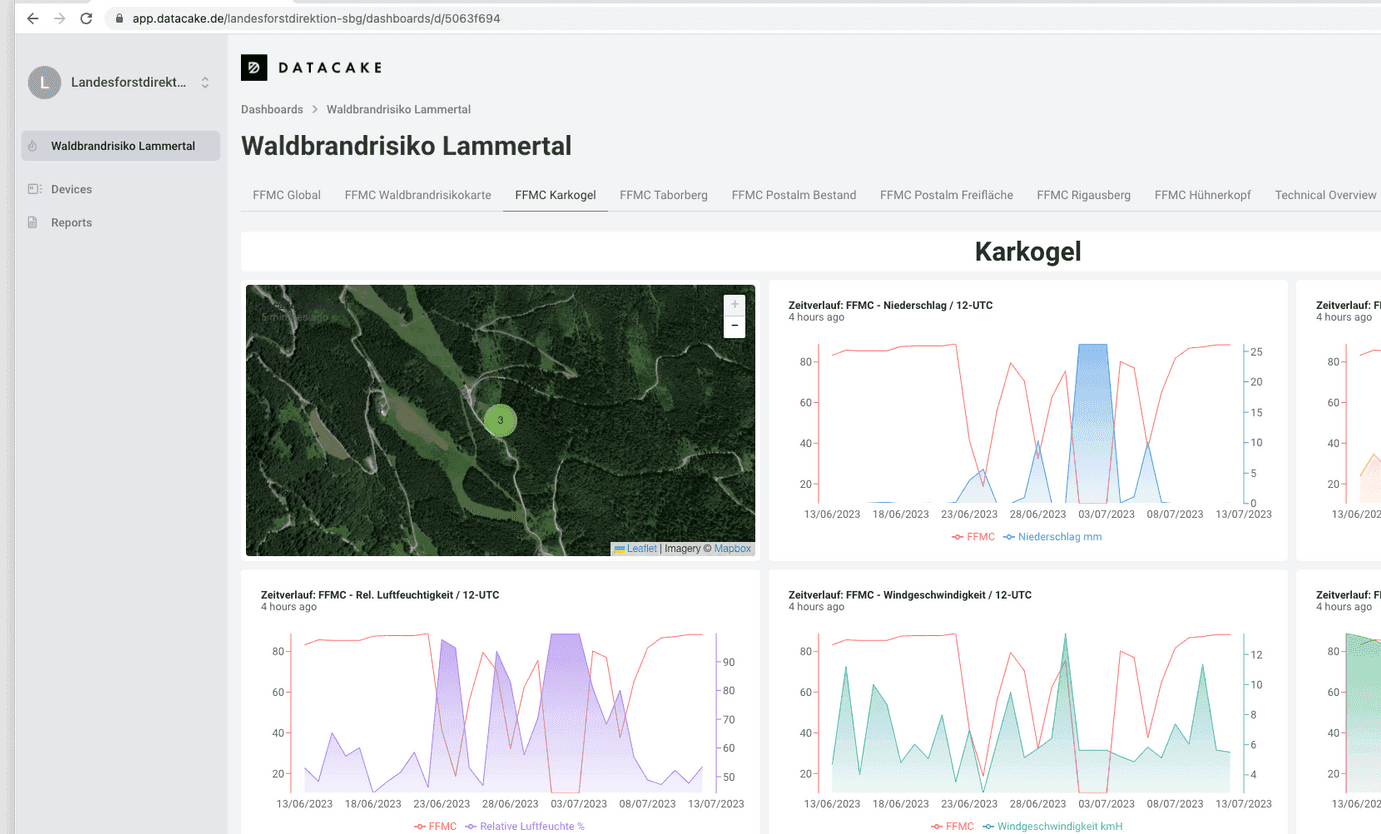Click the Datacake logo
Viewport: 1381px width, 834px height.
click(x=312, y=67)
